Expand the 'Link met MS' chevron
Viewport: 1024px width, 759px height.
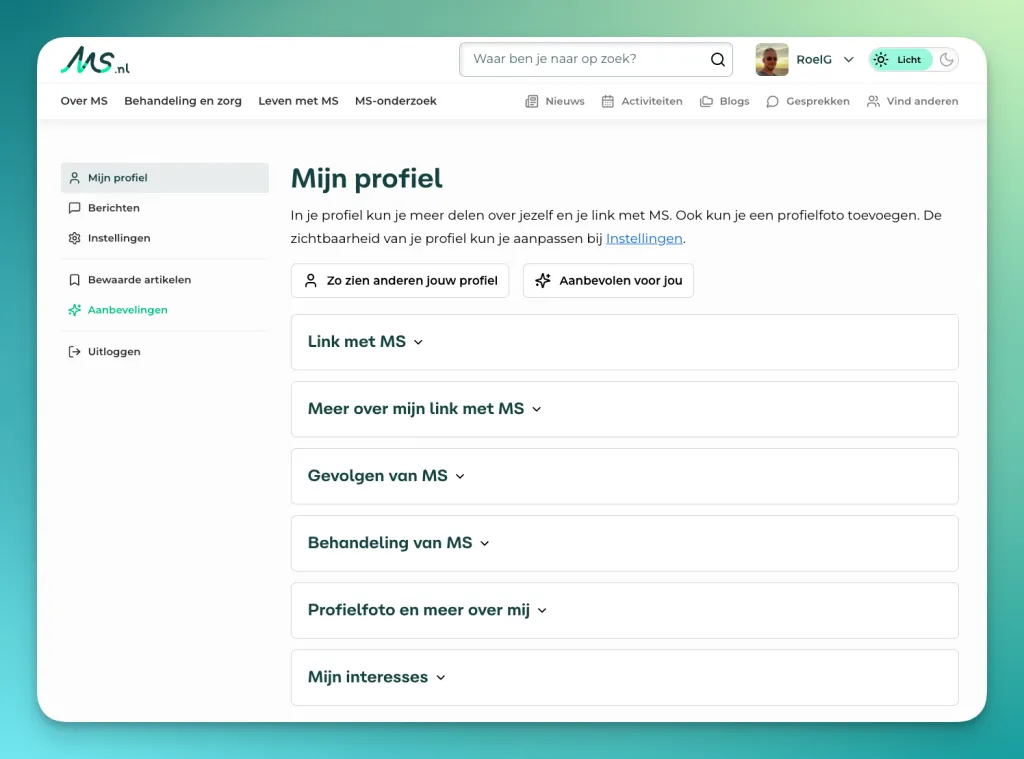418,342
